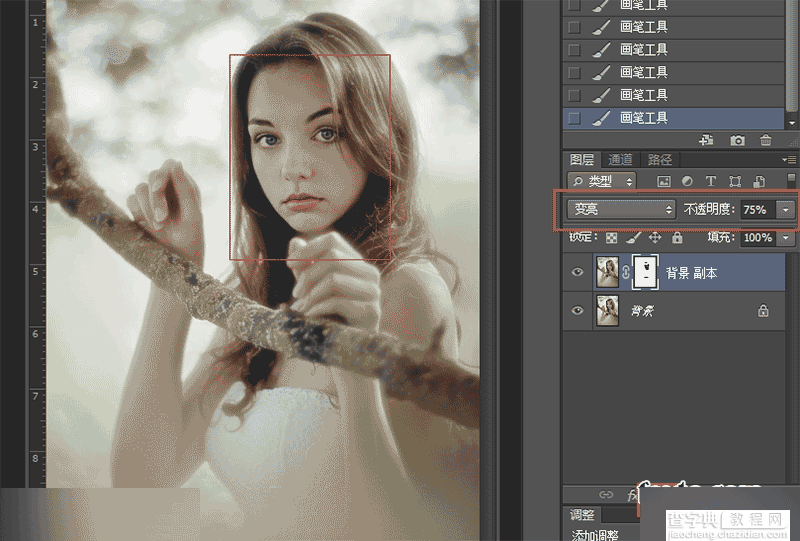
Task: Open 类型 layer filter type dropdown
Action: click(601, 181)
